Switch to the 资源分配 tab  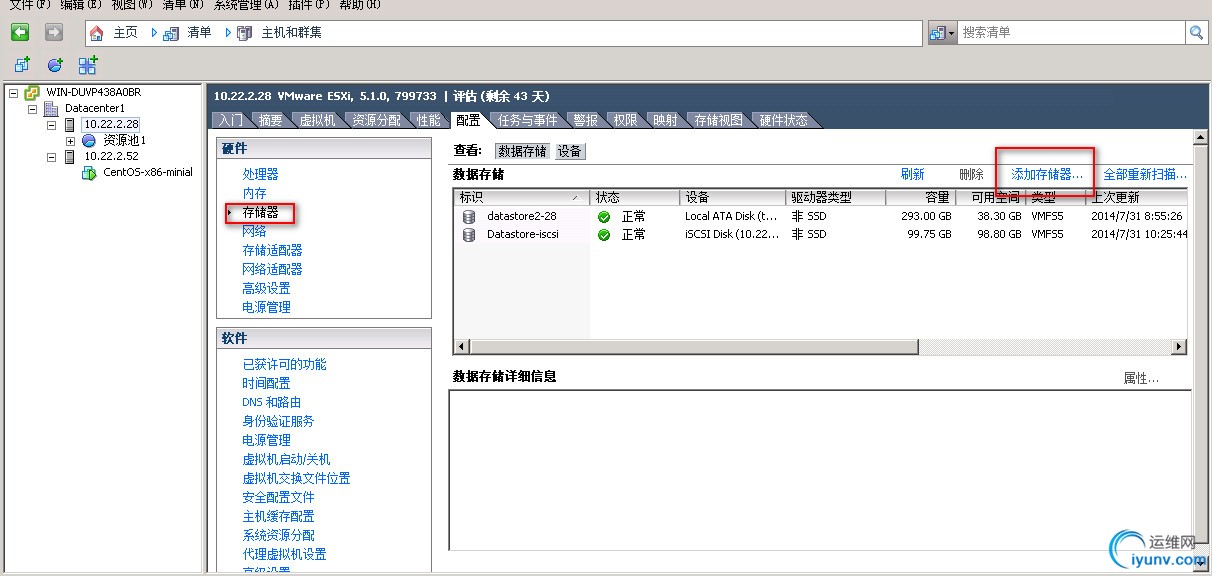(x=376, y=120)
